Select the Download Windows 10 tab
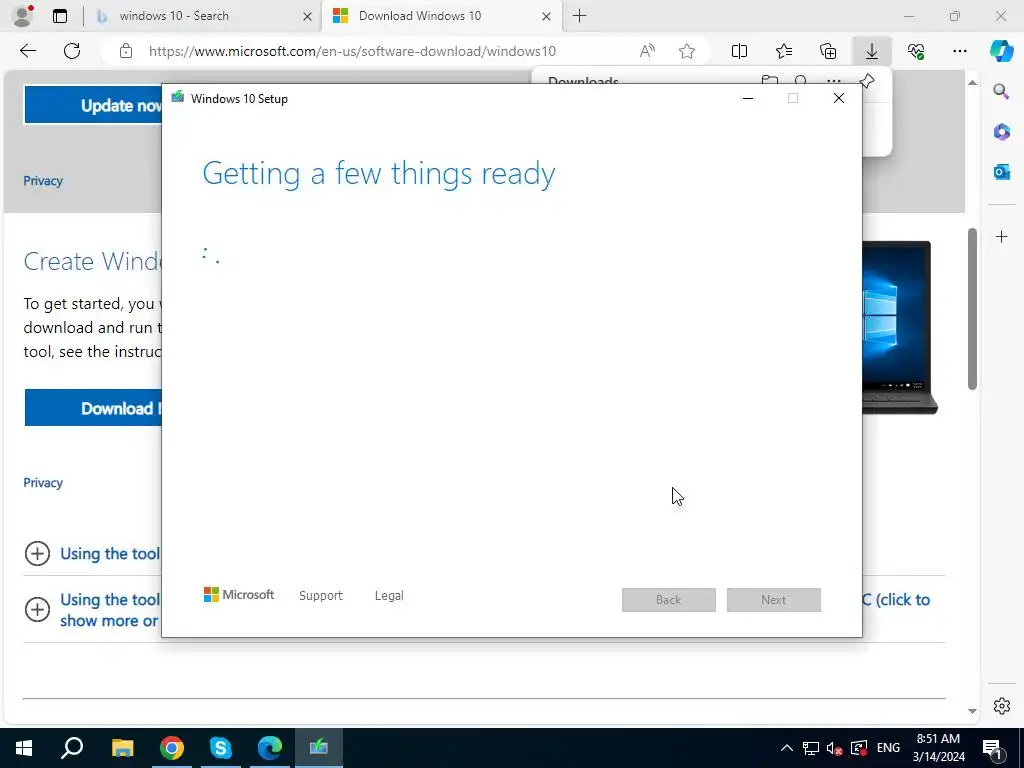 pos(441,16)
